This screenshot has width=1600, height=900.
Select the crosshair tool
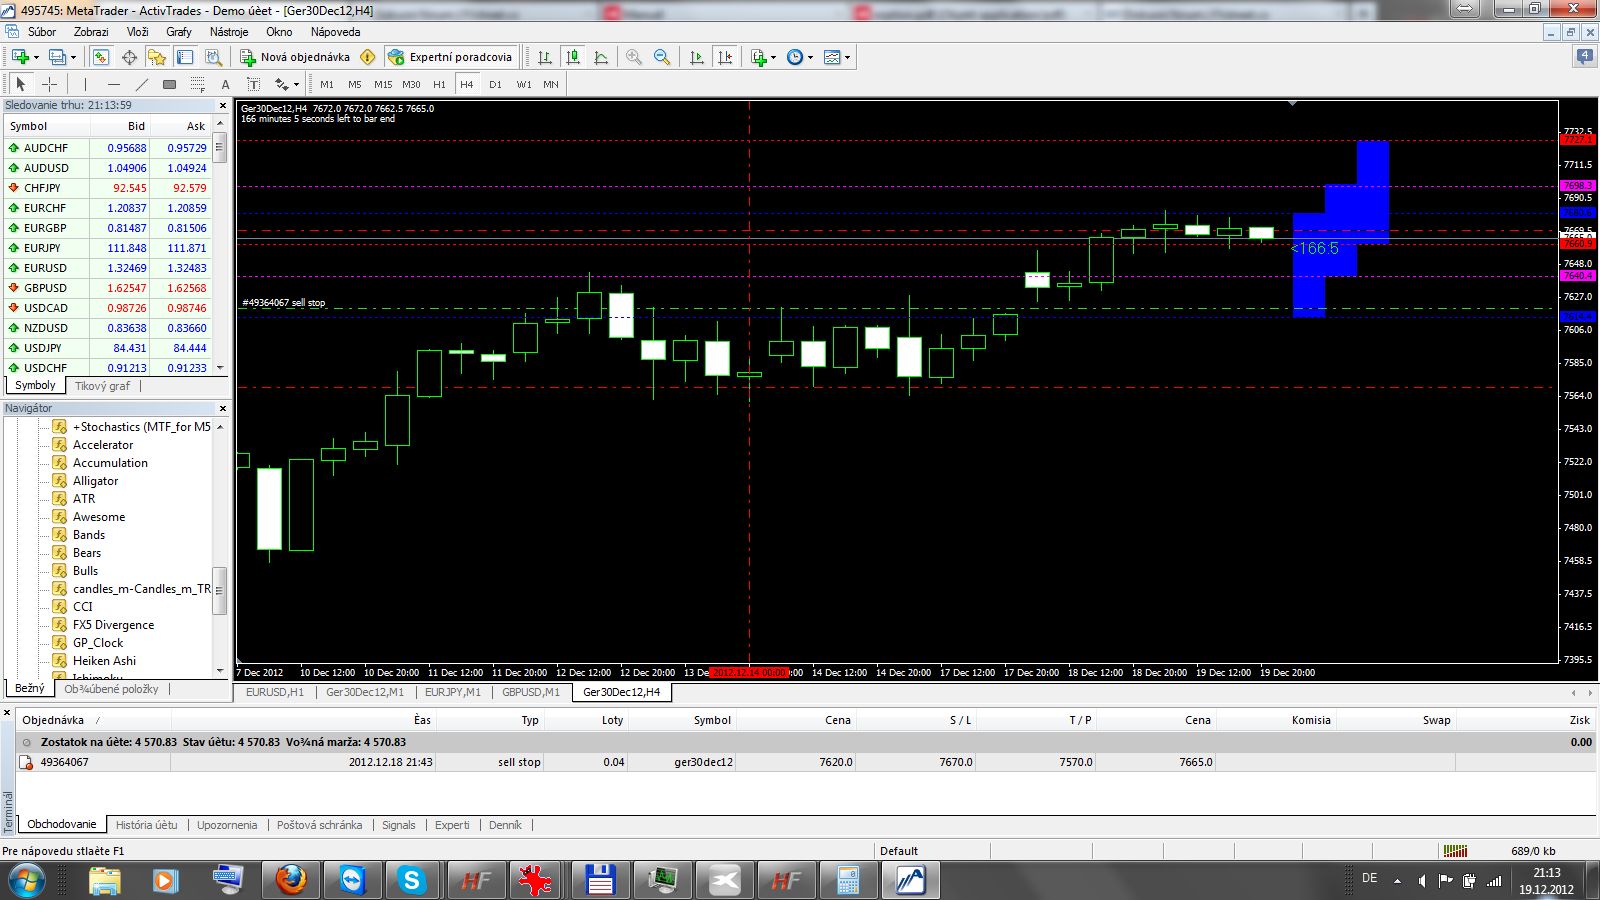(x=49, y=84)
